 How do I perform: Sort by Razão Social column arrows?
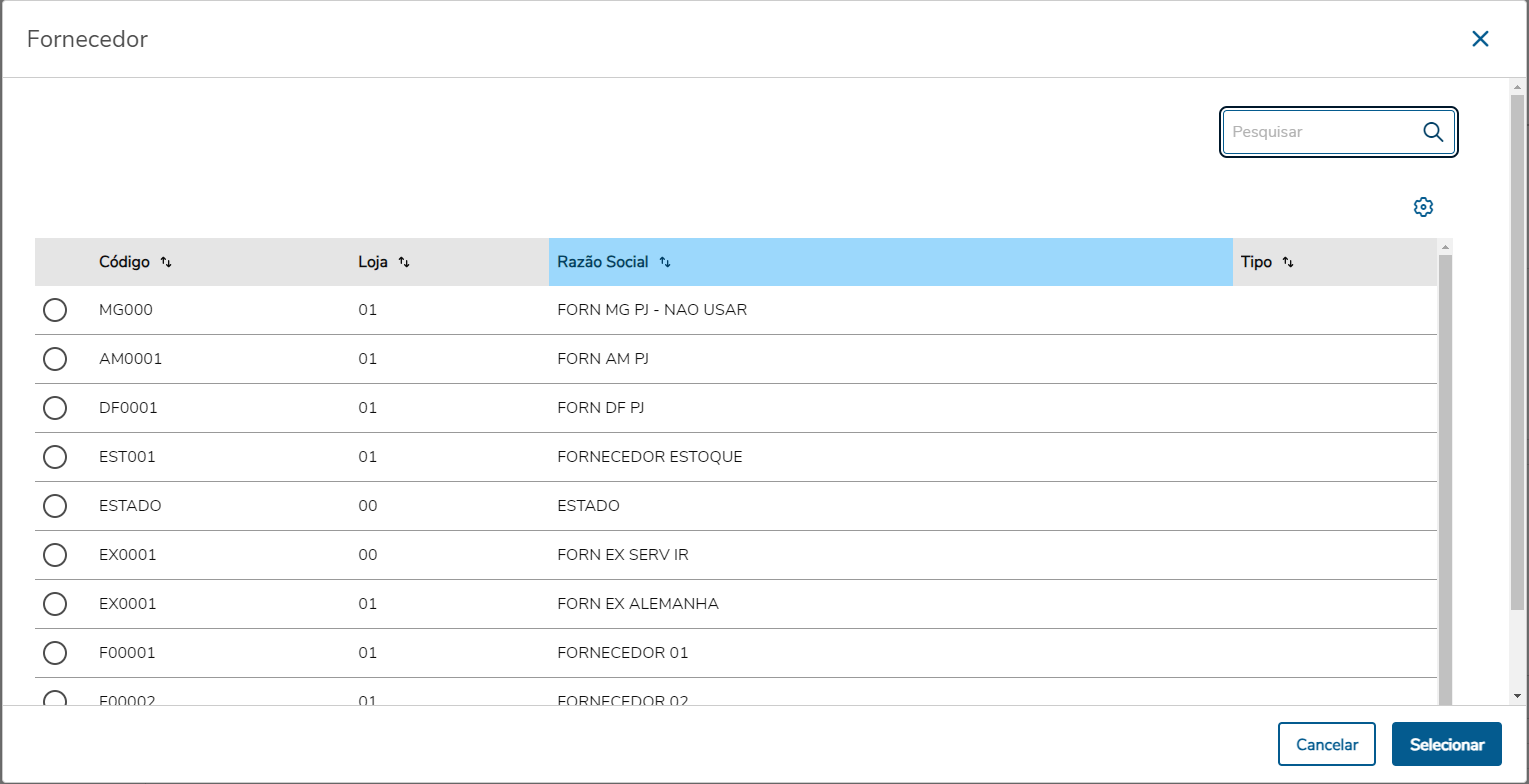(x=665, y=262)
